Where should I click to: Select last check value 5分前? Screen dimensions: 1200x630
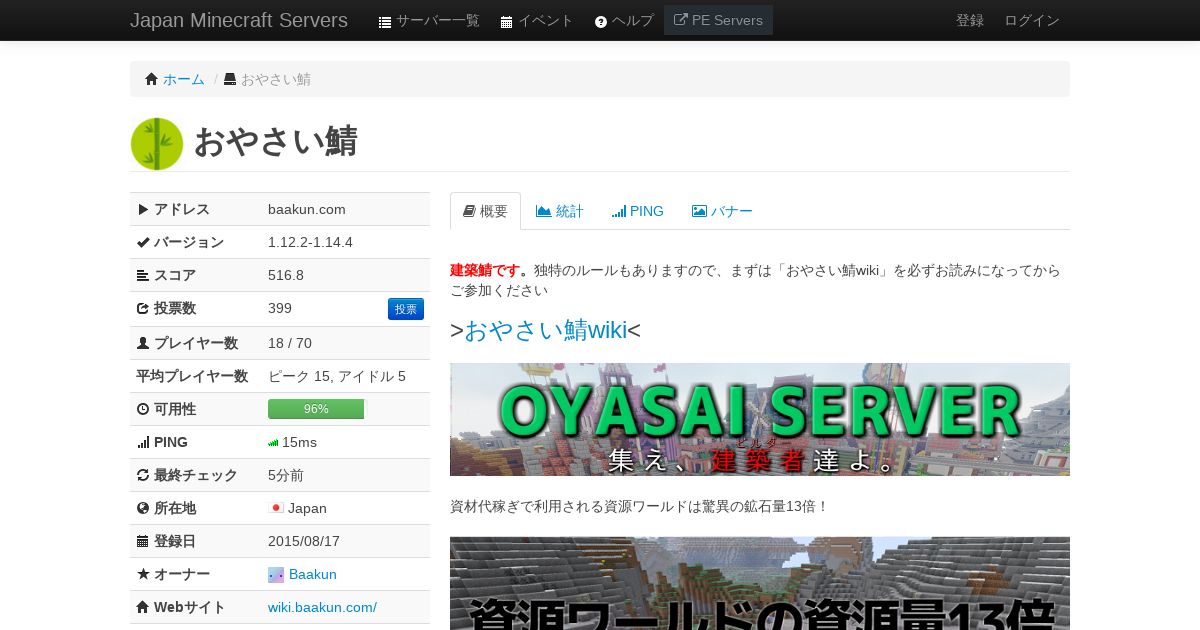[x=286, y=475]
